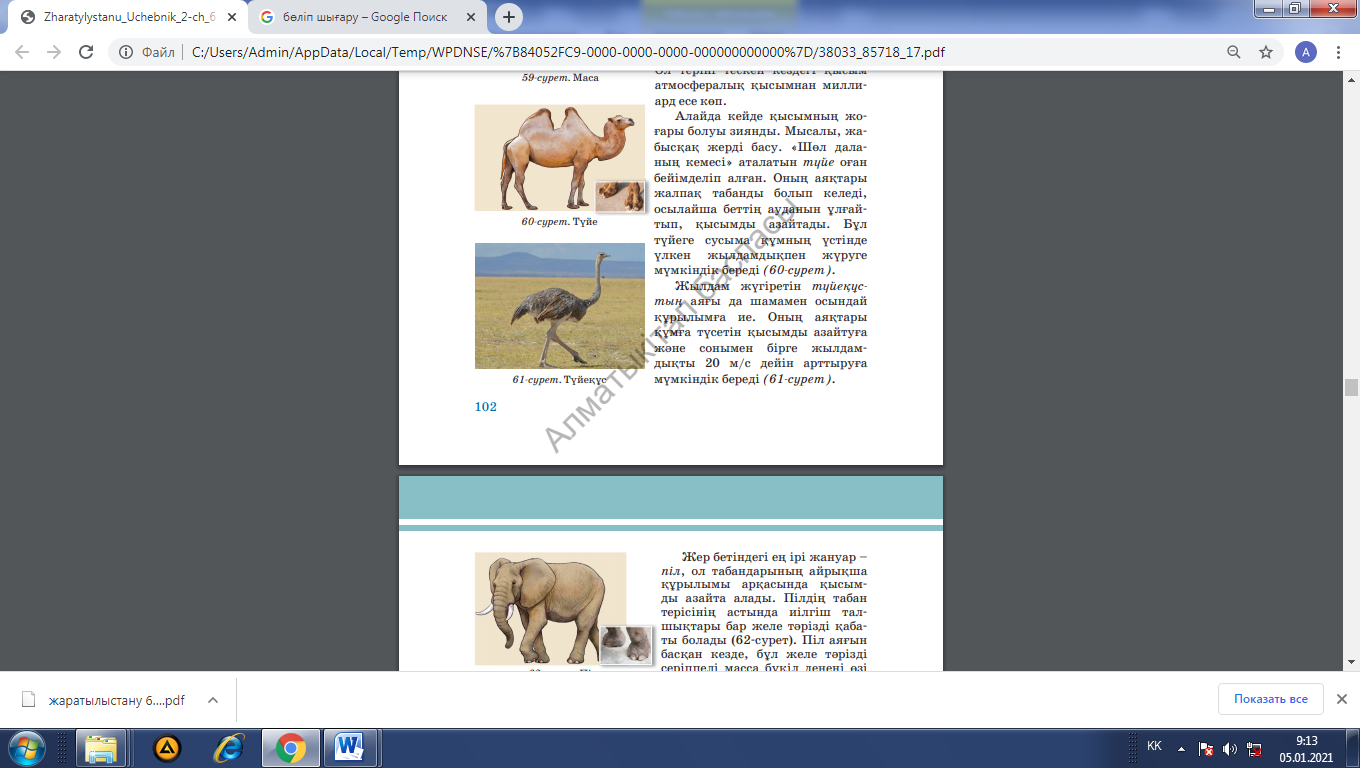This screenshot has height=768, width=1360.
Task: Click the Chrome taskbar icon
Action: point(291,748)
